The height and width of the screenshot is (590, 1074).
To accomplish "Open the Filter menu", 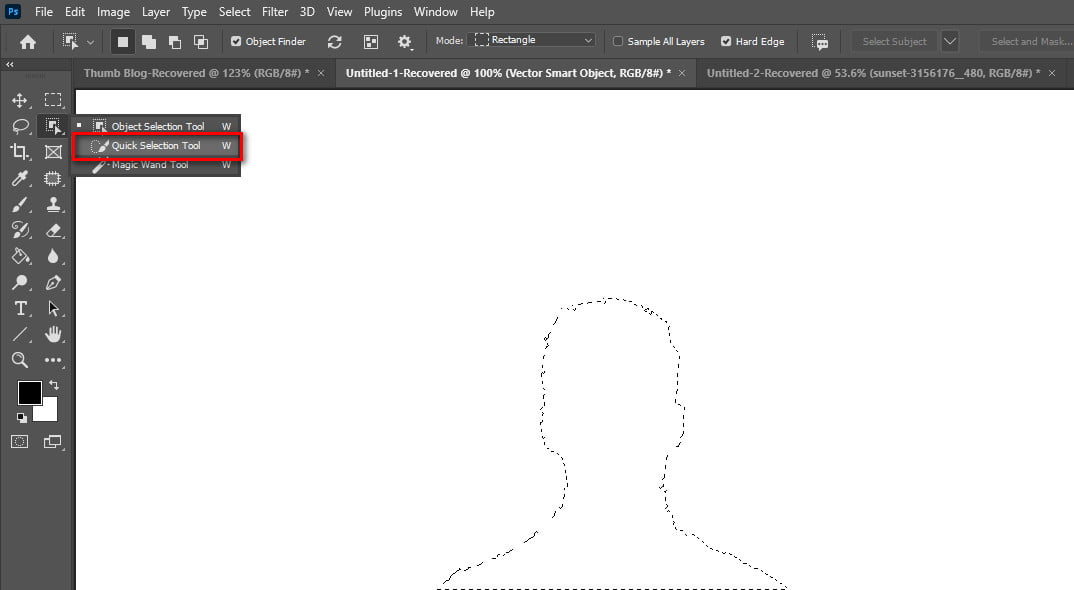I will coord(274,11).
